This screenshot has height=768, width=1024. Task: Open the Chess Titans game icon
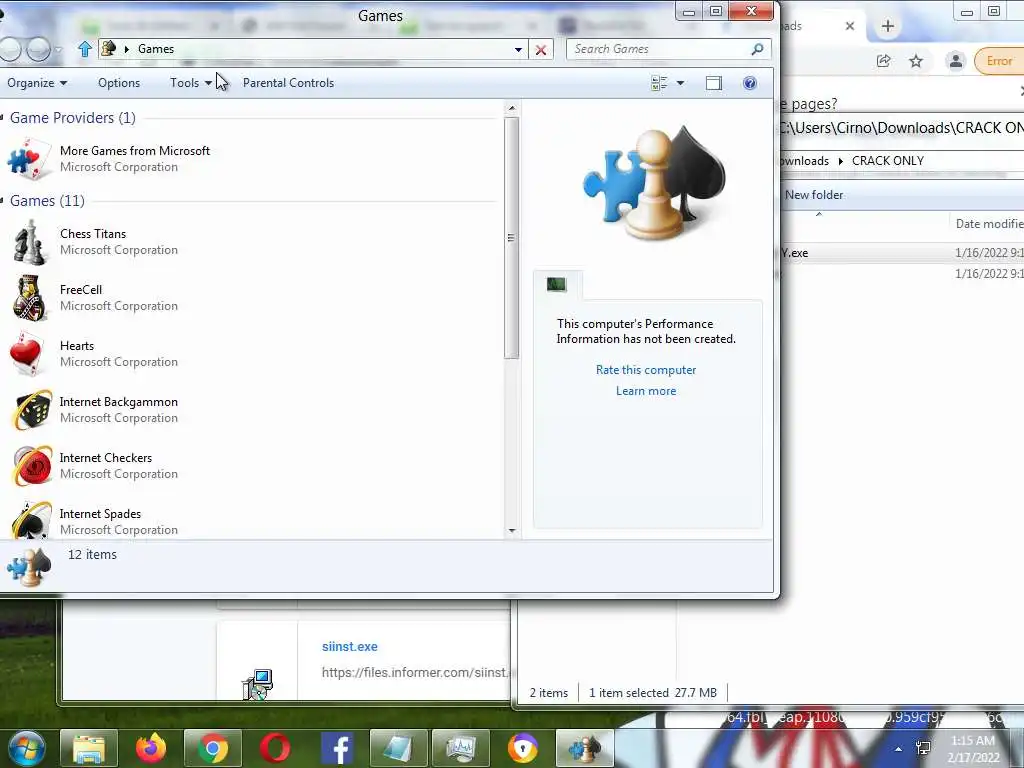point(29,242)
